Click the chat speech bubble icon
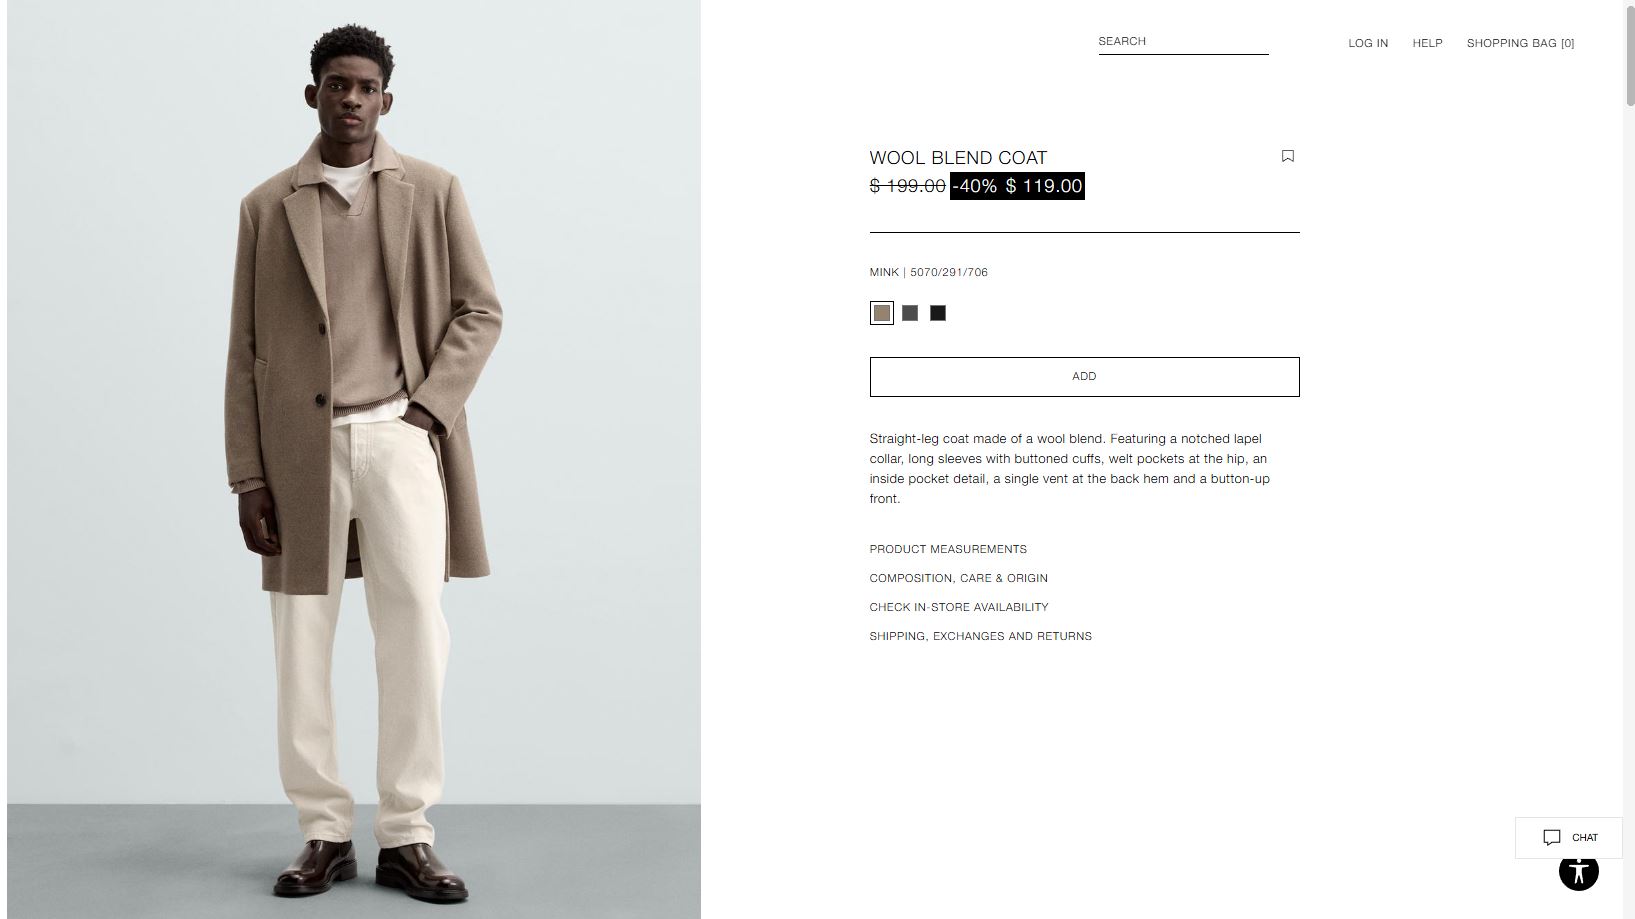Screen dimensions: 1635x919 1552,838
